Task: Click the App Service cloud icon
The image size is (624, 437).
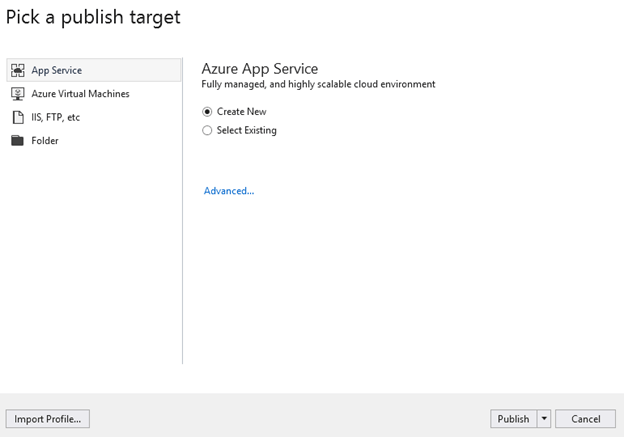Action: pos(18,70)
